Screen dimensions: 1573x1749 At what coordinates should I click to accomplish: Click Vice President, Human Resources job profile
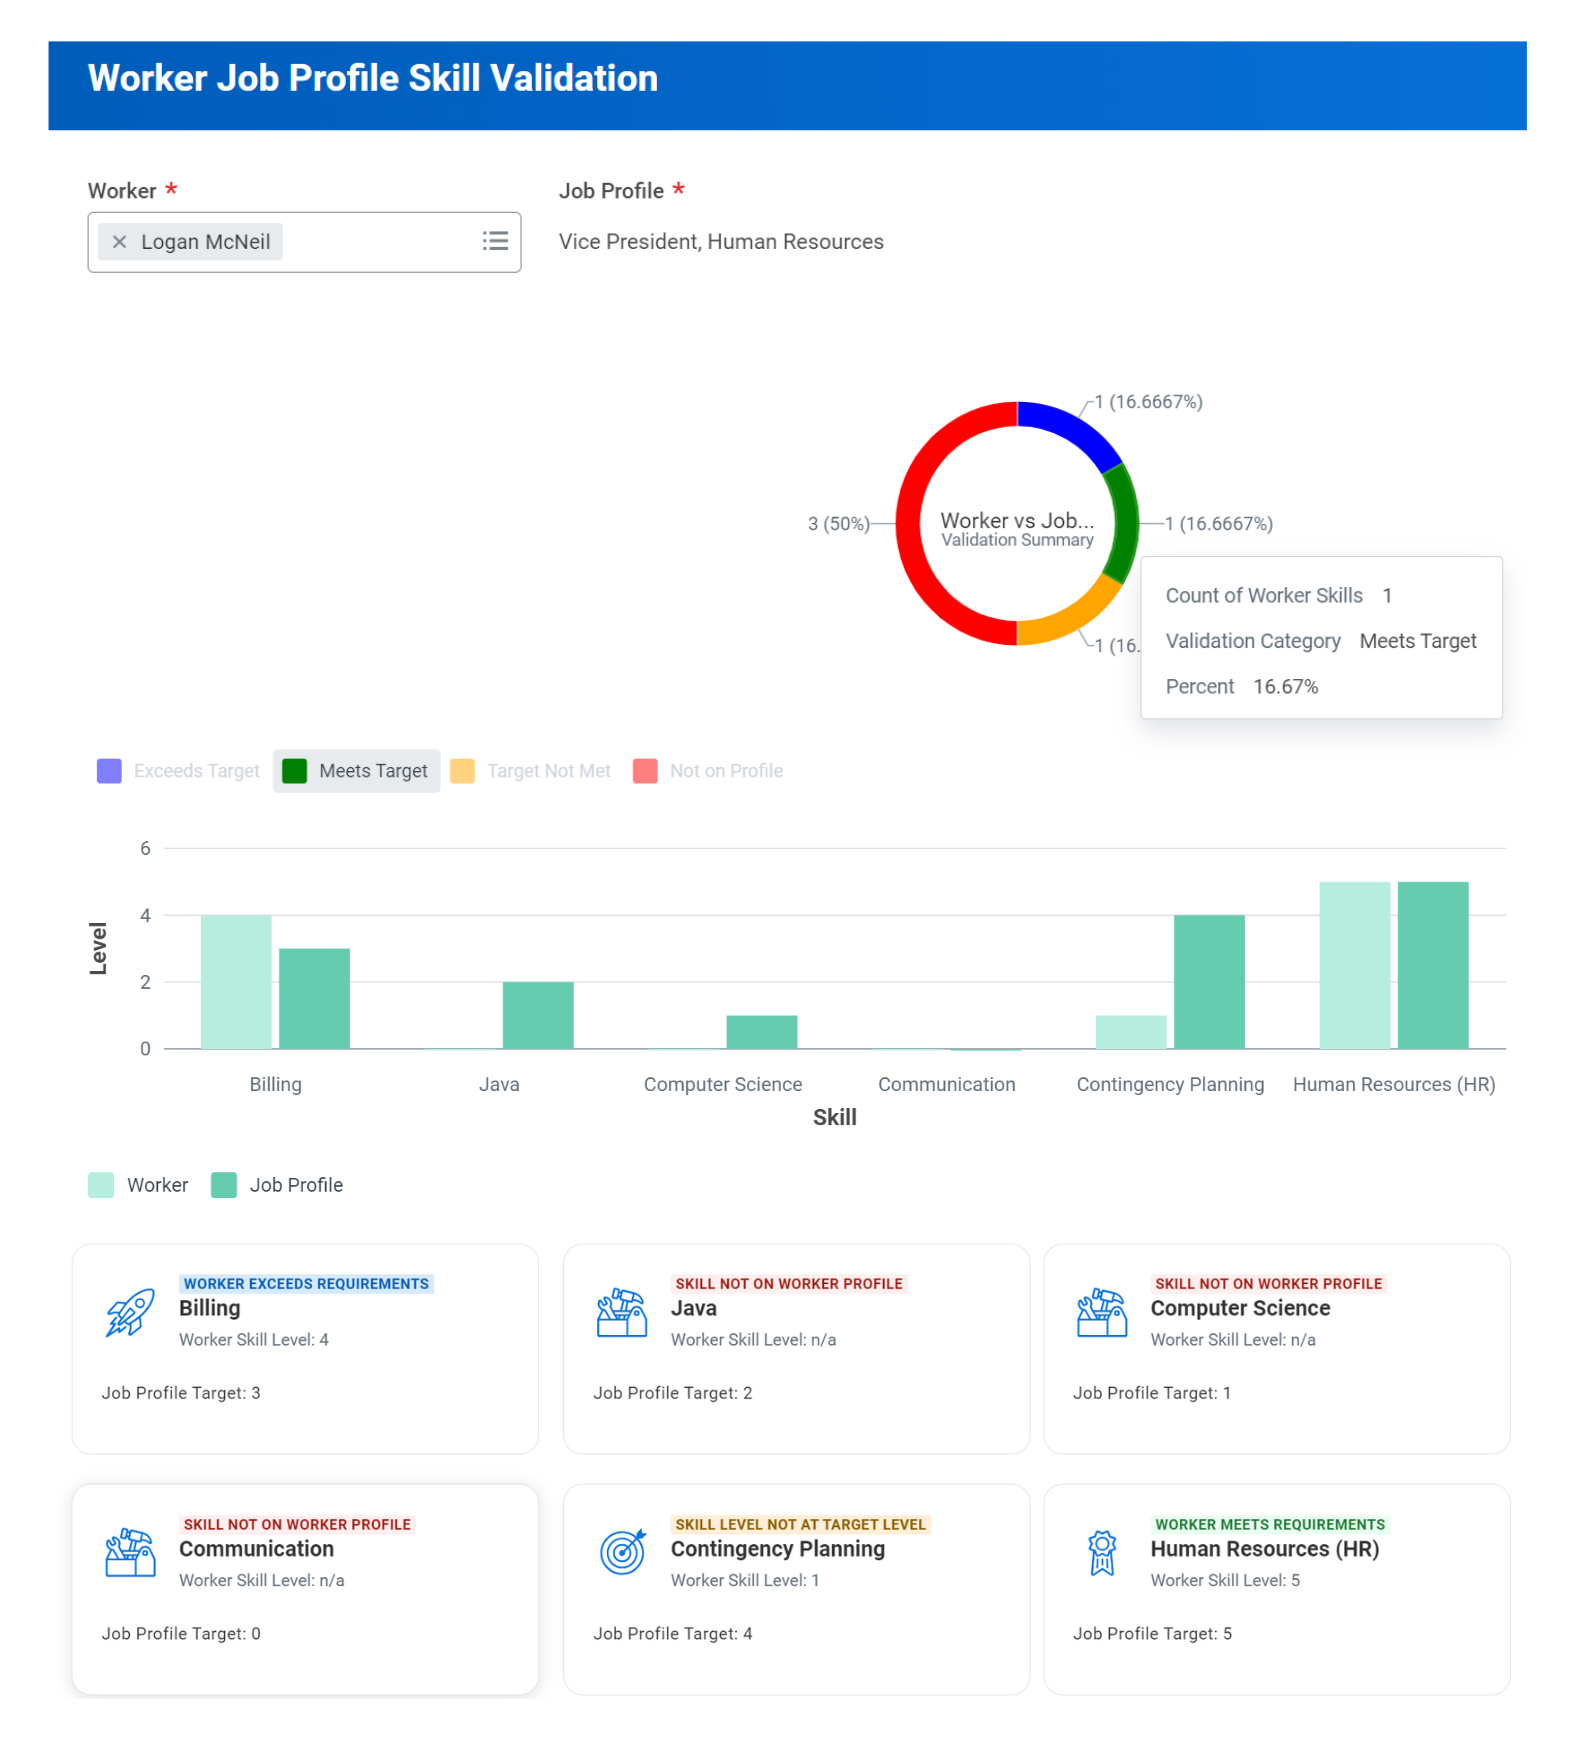(721, 242)
